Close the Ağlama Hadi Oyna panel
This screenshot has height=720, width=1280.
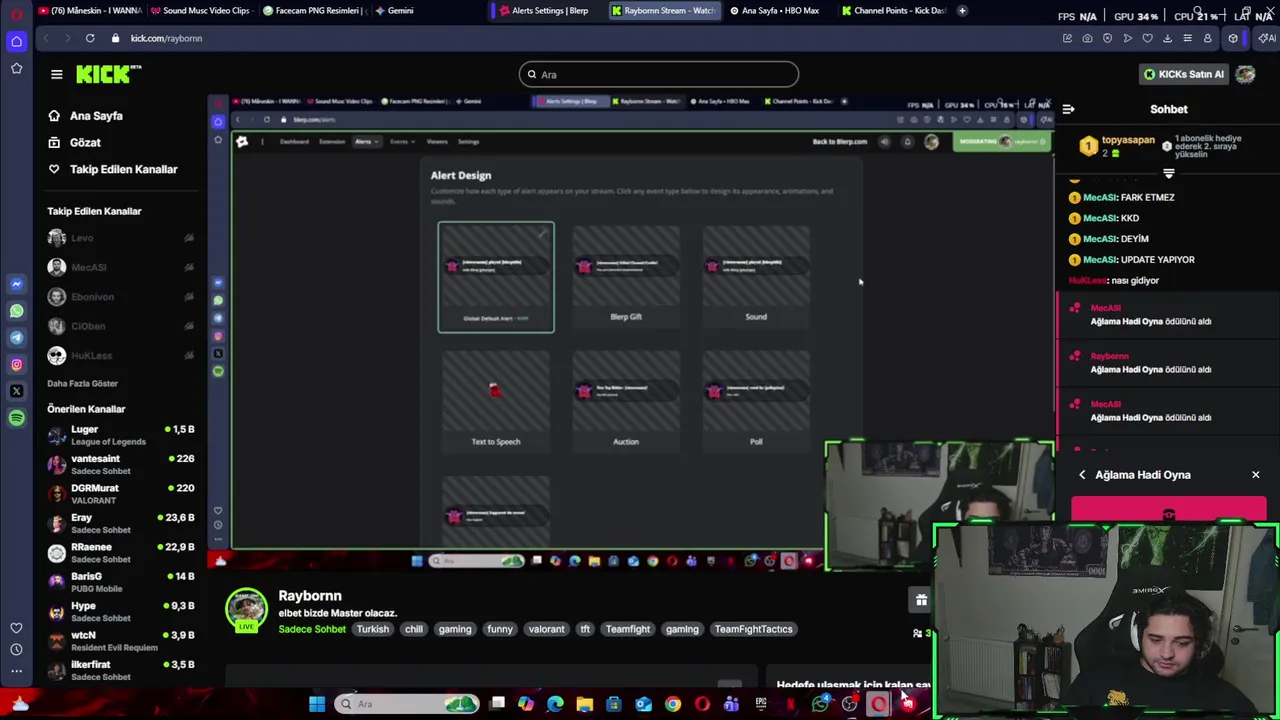pos(1256,475)
